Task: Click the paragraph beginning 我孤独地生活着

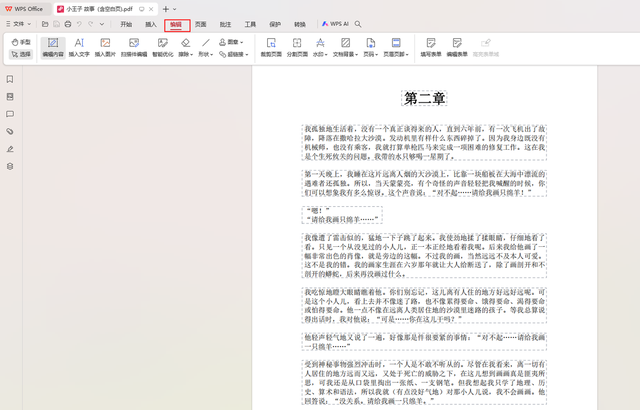Action: pyautogui.click(x=424, y=143)
